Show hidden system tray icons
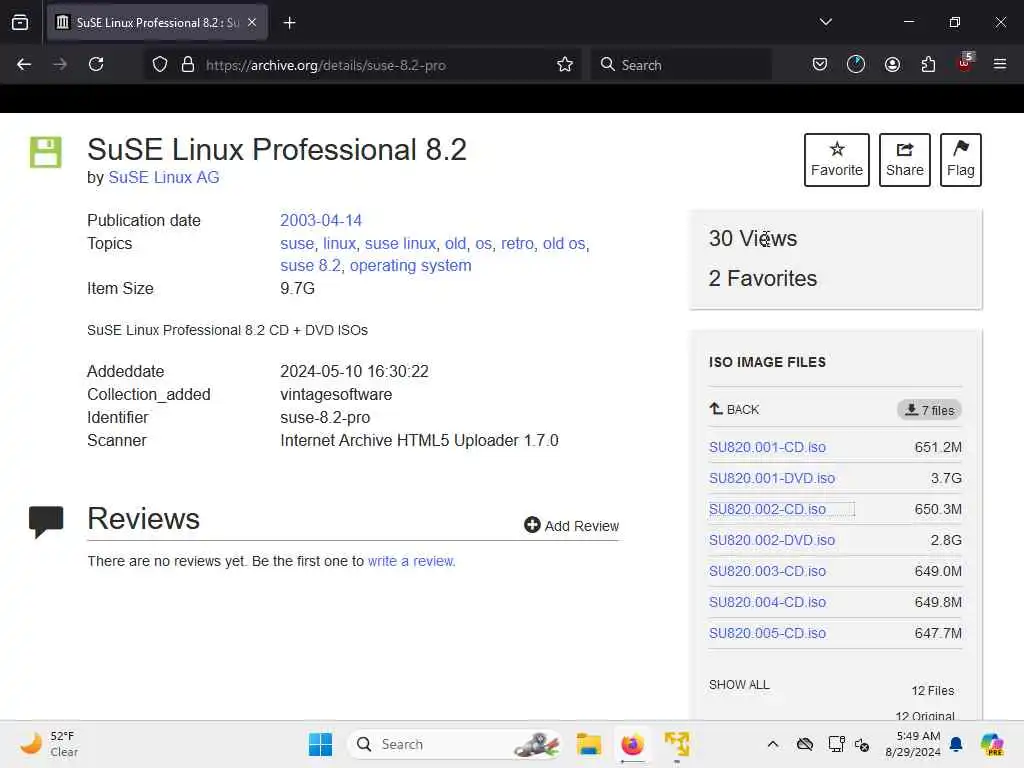1024x768 pixels. [x=773, y=744]
